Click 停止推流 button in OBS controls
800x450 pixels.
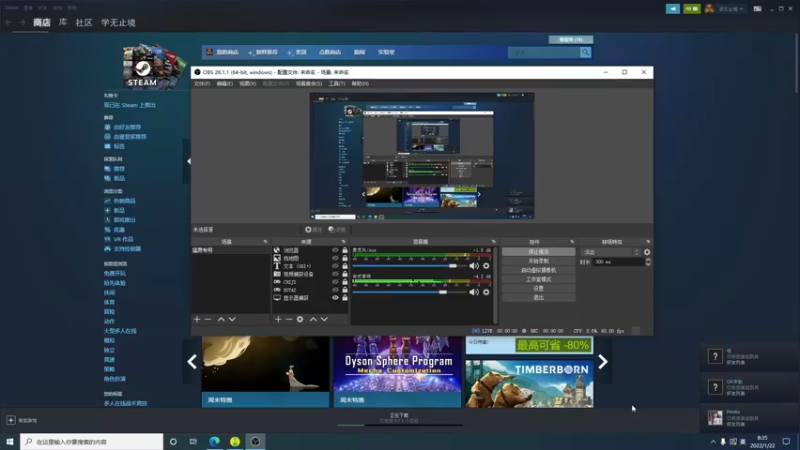pyautogui.click(x=538, y=252)
